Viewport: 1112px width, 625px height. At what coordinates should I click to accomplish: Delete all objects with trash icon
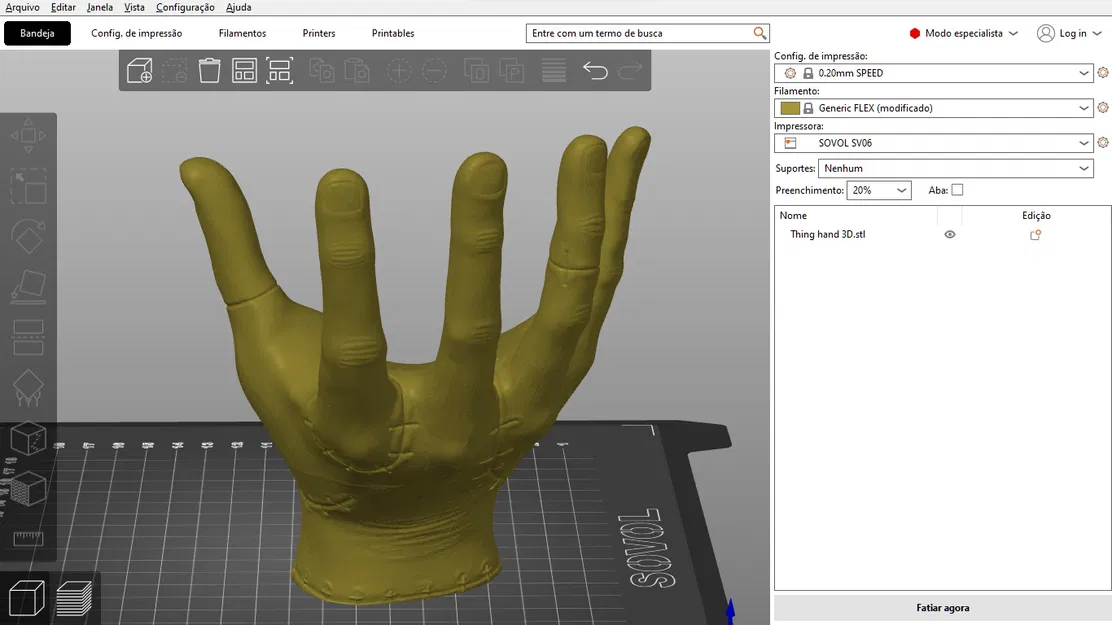(x=209, y=70)
